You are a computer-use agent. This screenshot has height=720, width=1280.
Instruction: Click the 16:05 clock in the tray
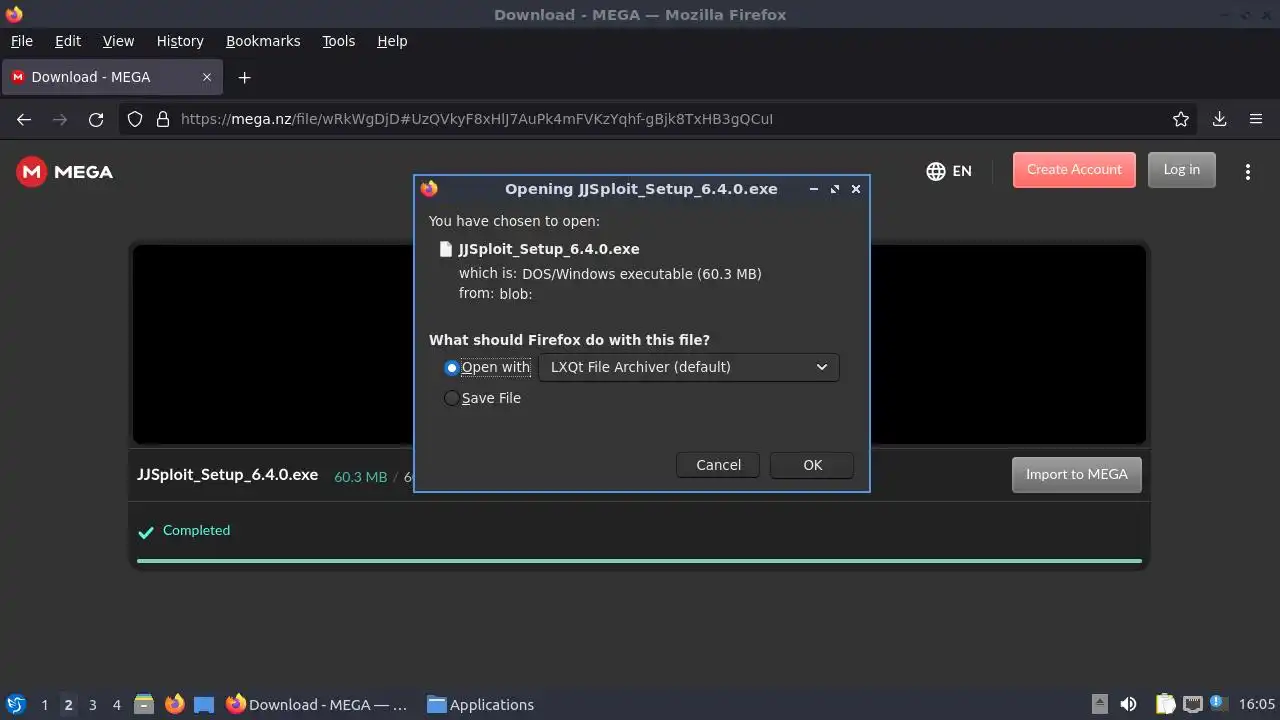1257,704
